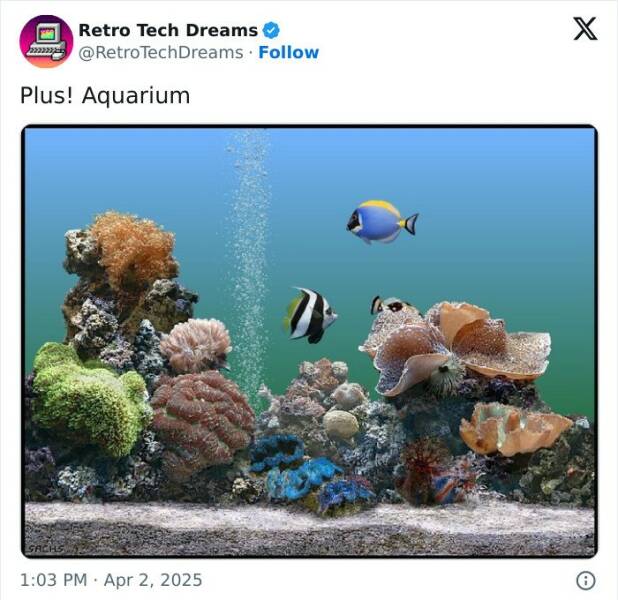The image size is (618, 600).
Task: Click the info circle icon
Action: tap(586, 580)
